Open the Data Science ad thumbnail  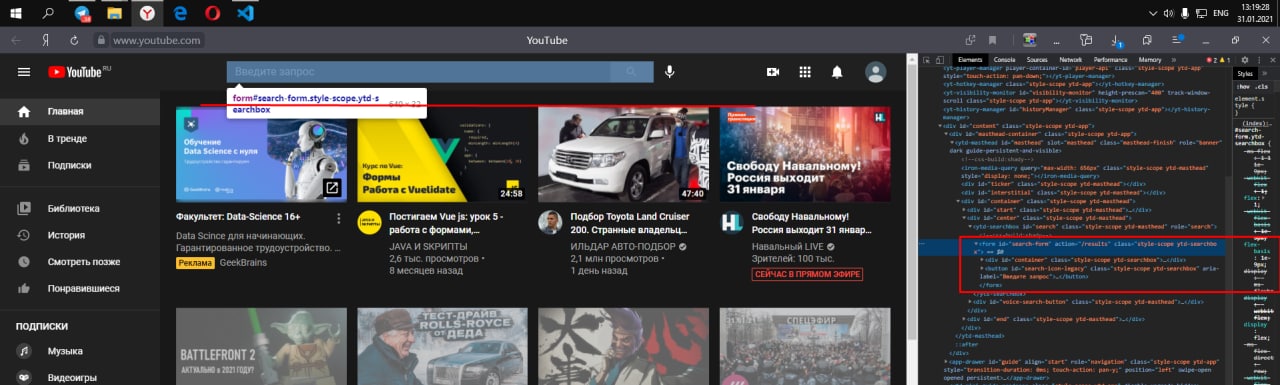point(261,155)
